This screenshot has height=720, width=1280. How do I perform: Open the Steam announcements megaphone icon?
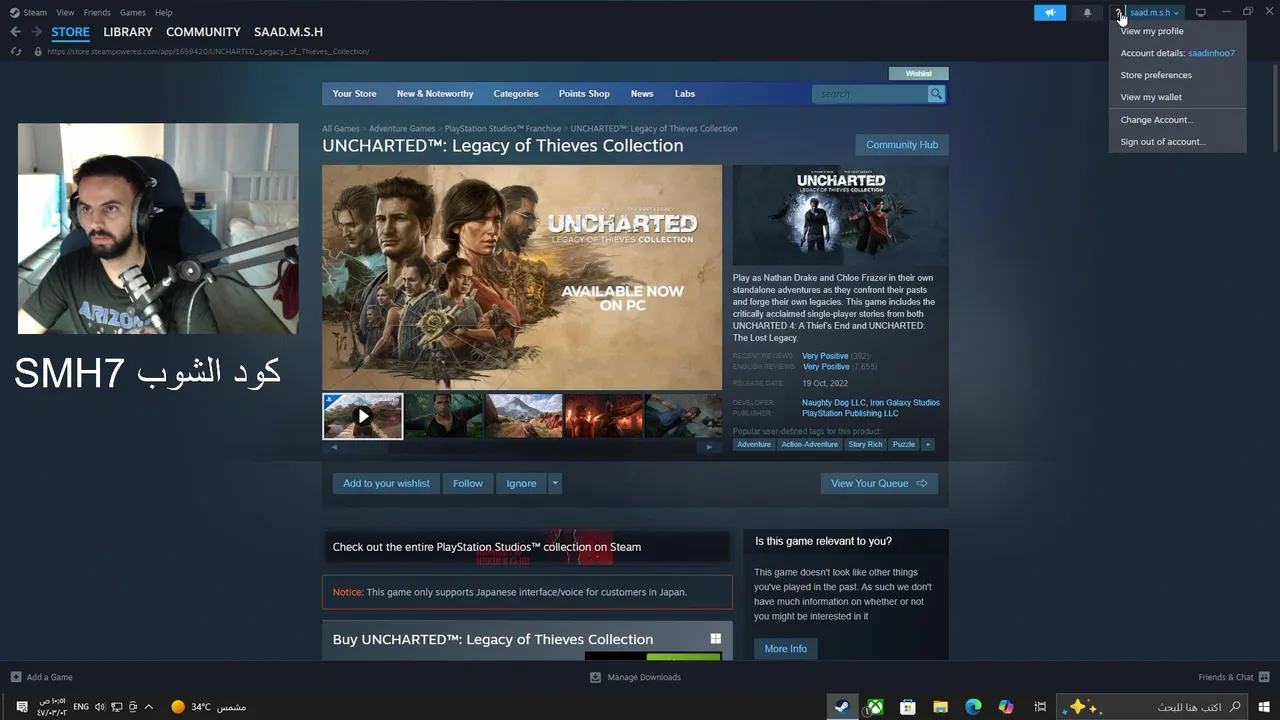point(1049,12)
